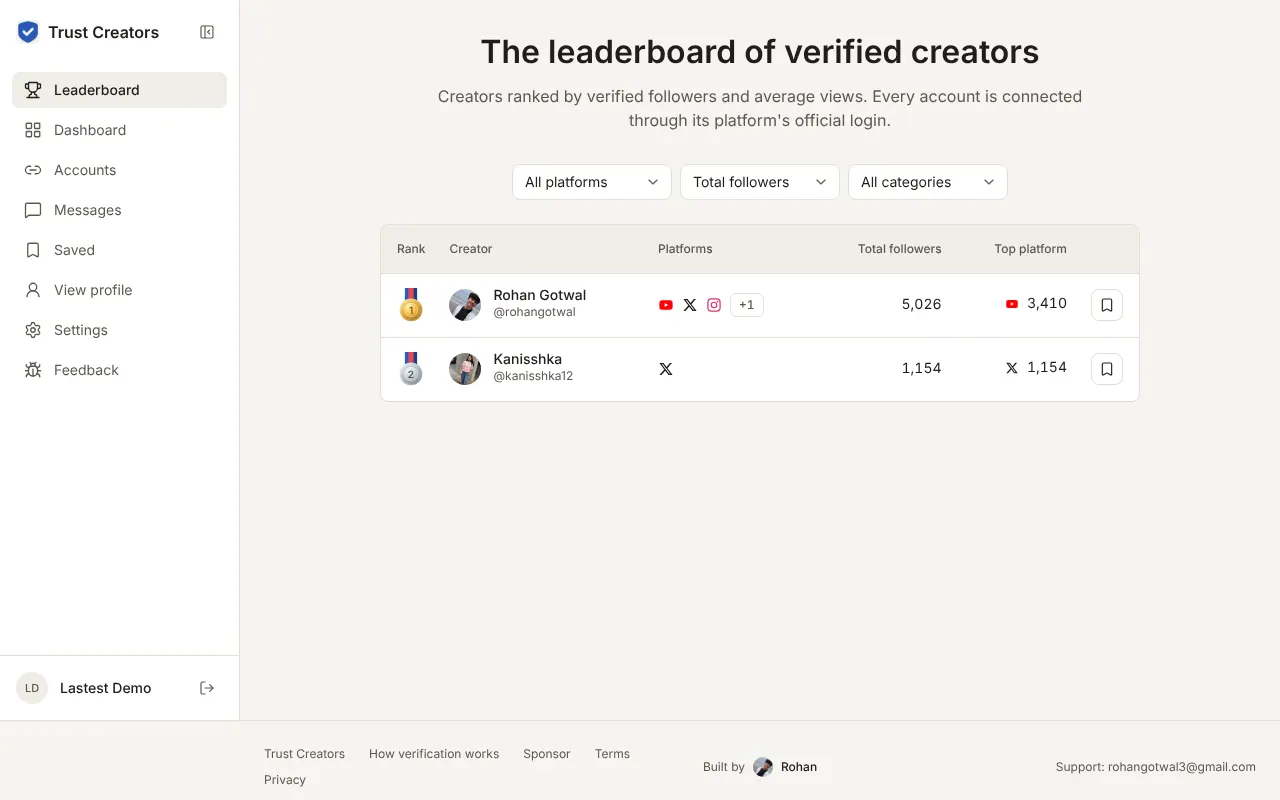Save Rohan Gotwal with the bookmark button

coord(1107,305)
